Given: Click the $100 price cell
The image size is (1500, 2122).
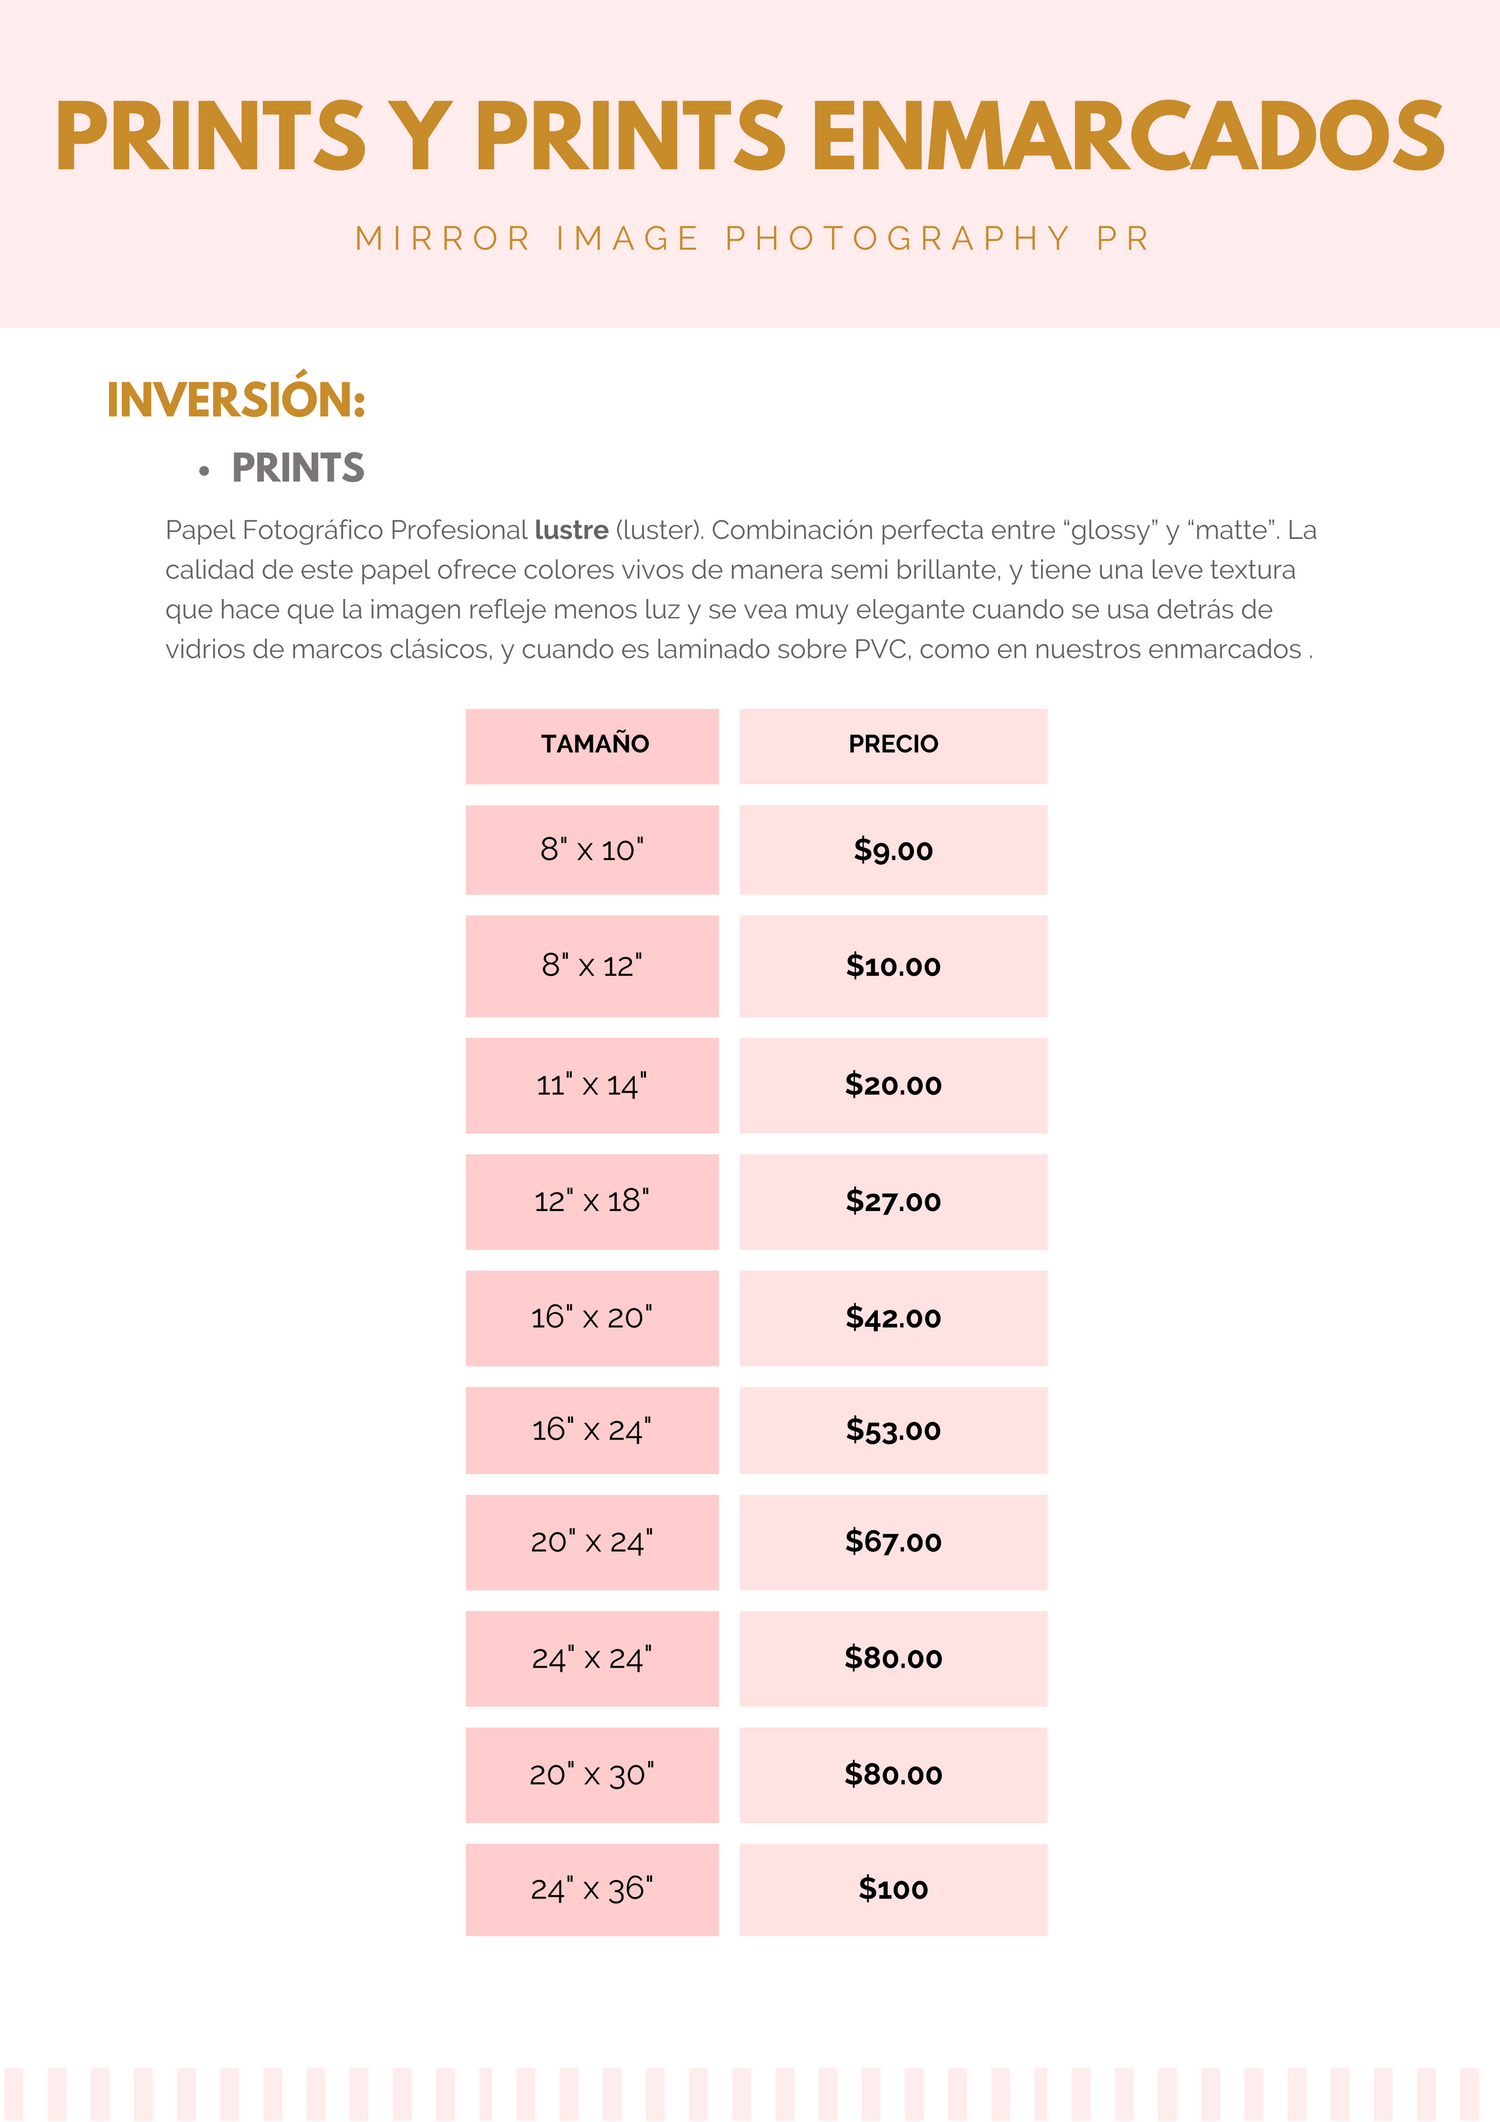Looking at the screenshot, I should tap(893, 1890).
